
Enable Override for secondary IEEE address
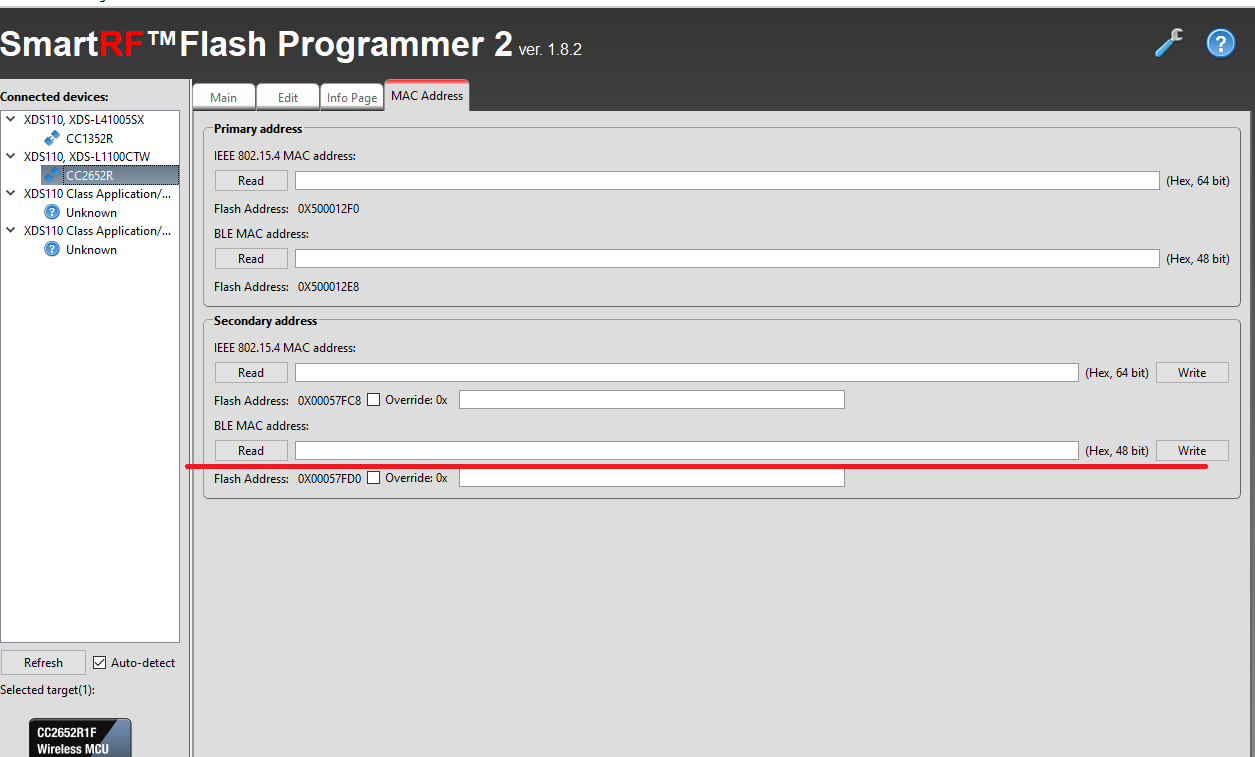click(x=373, y=400)
